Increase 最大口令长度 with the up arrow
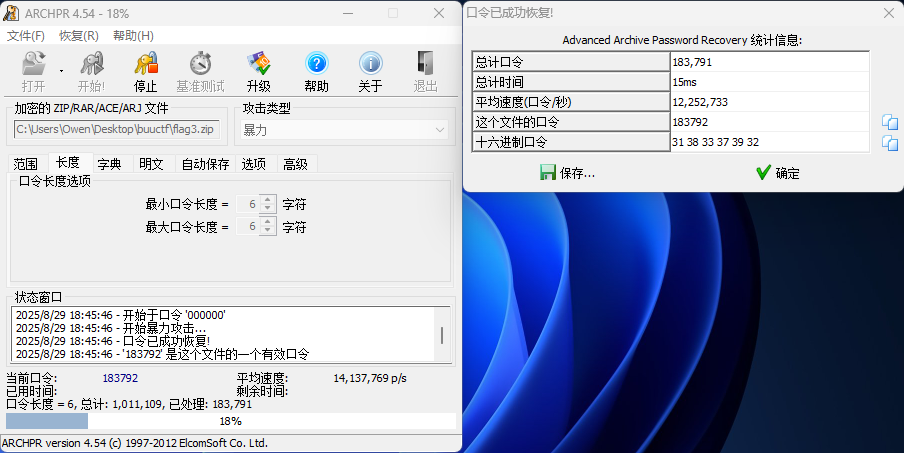 click(268, 222)
